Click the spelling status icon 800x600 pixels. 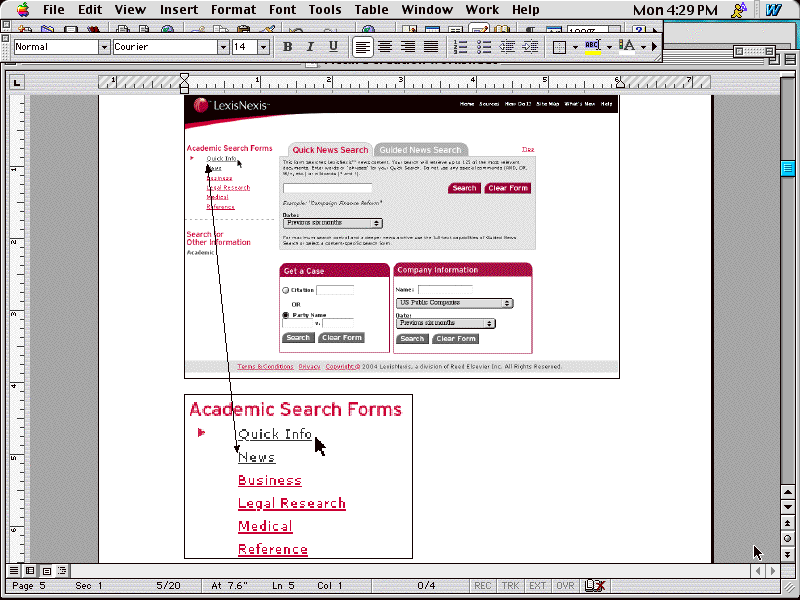pyautogui.click(x=594, y=586)
